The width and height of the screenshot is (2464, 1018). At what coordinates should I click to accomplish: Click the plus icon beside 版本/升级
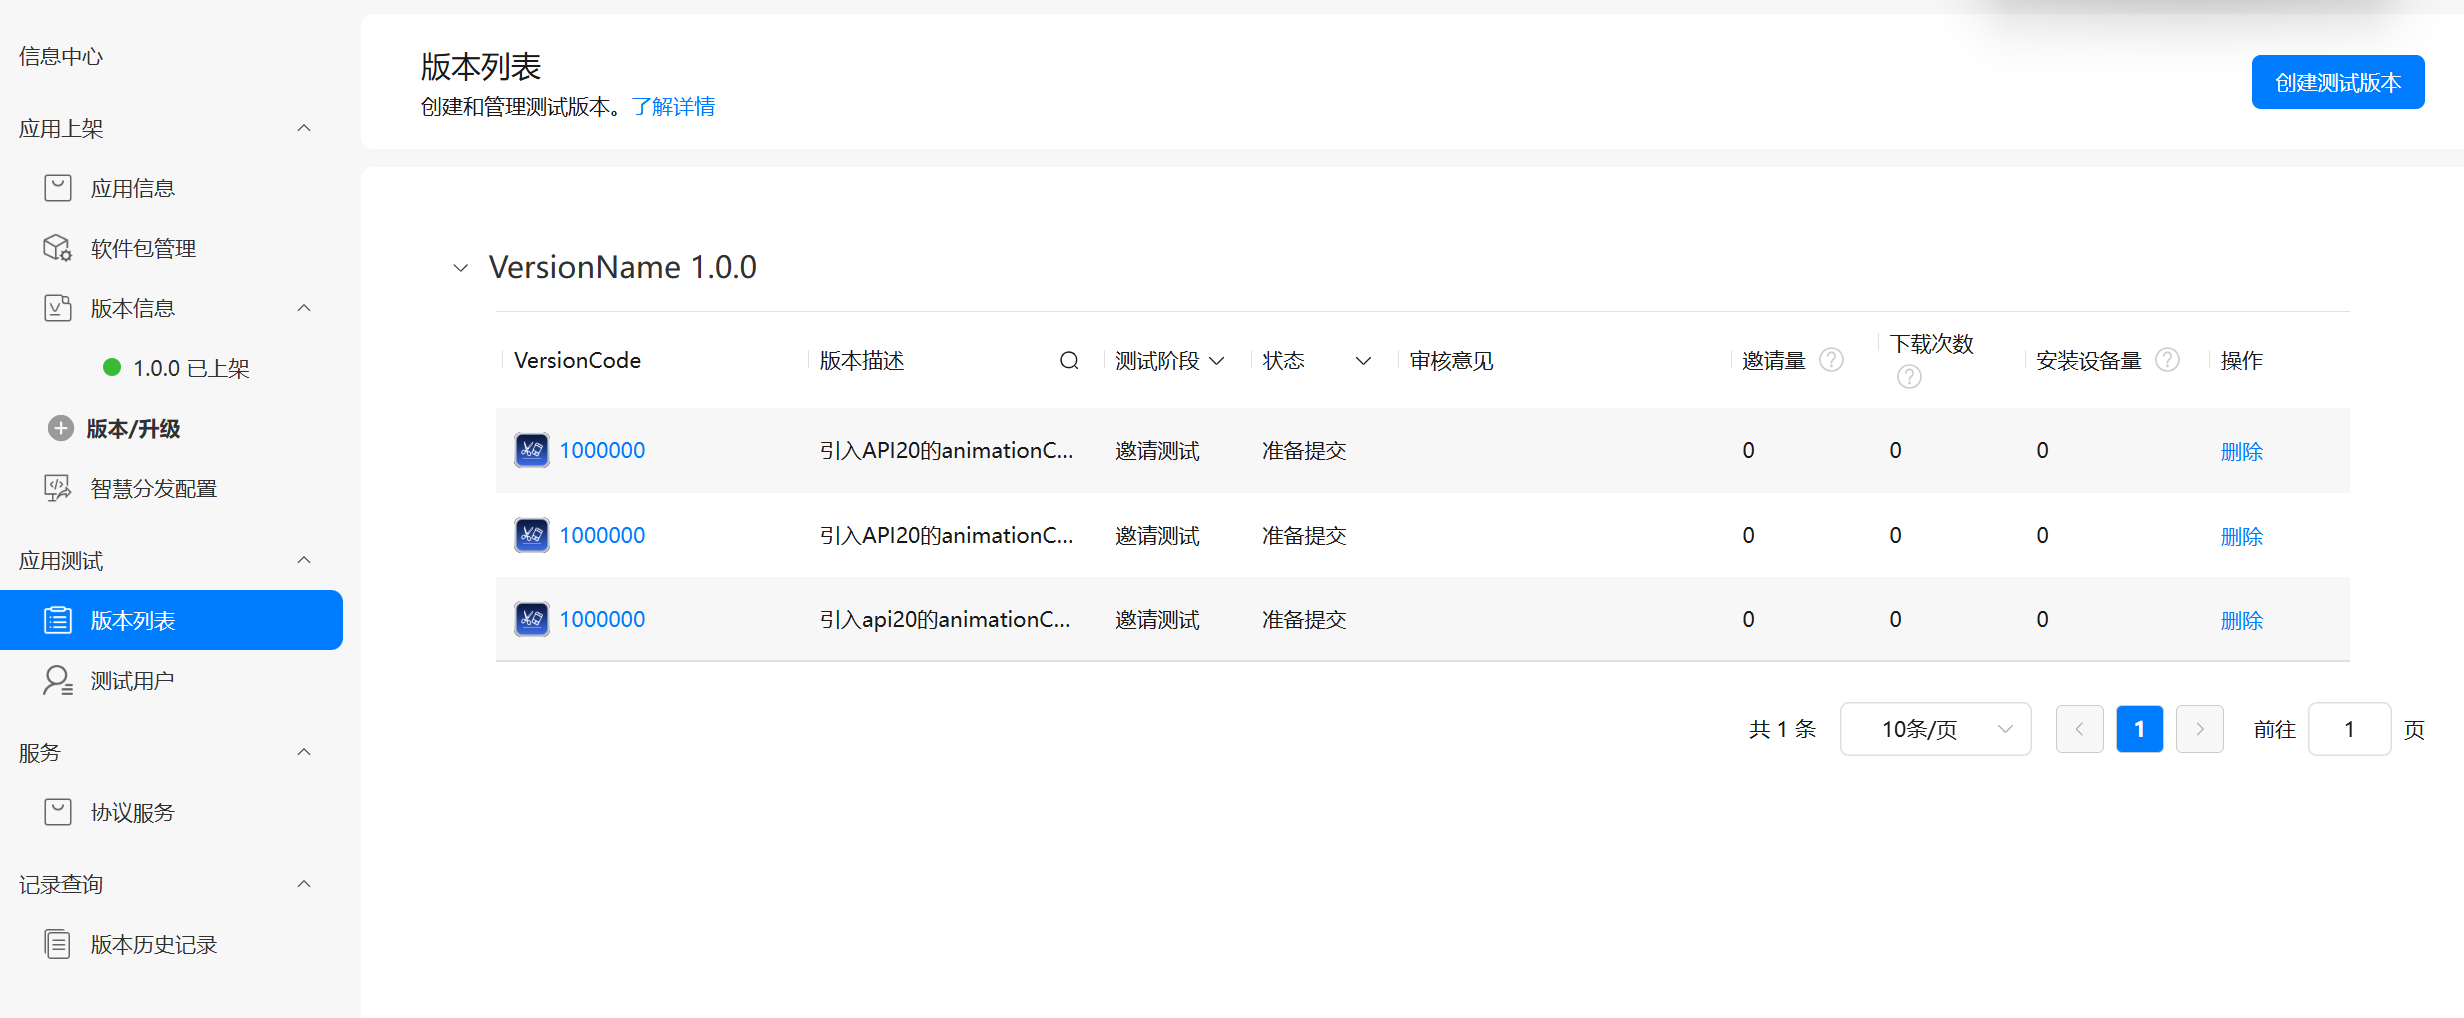coord(61,429)
